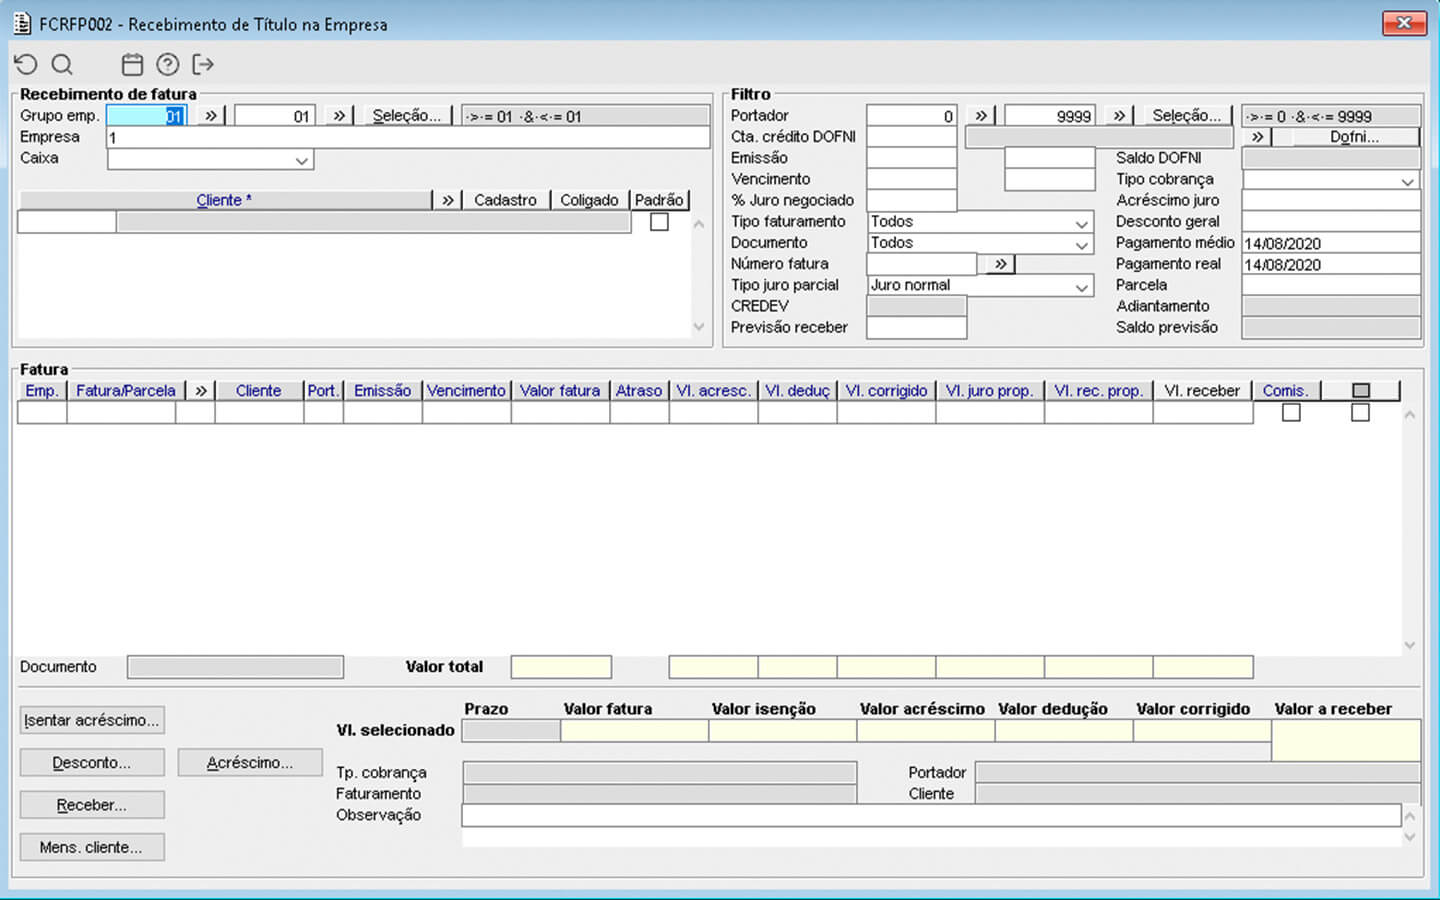The image size is (1440, 900).
Task: Select the Coligado column tab
Action: coord(589,200)
